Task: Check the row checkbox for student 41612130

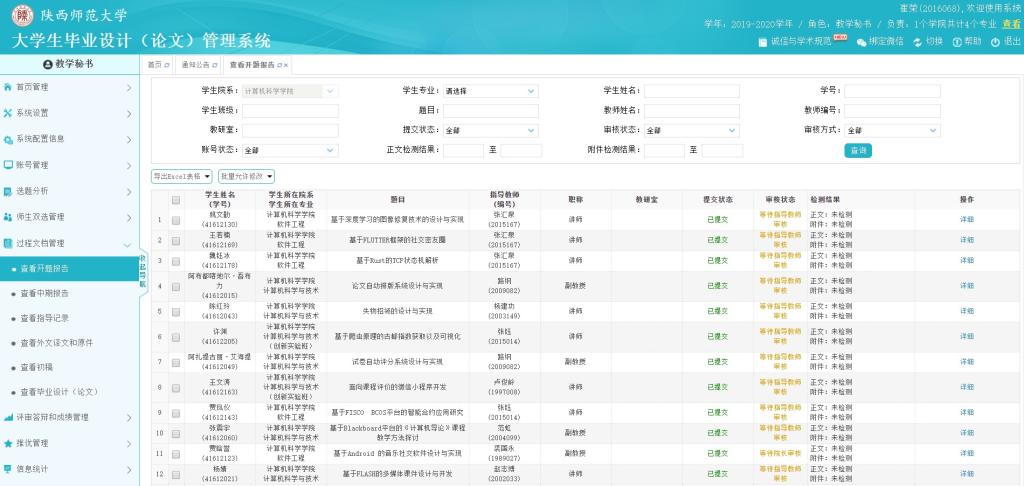Action: coord(177,219)
